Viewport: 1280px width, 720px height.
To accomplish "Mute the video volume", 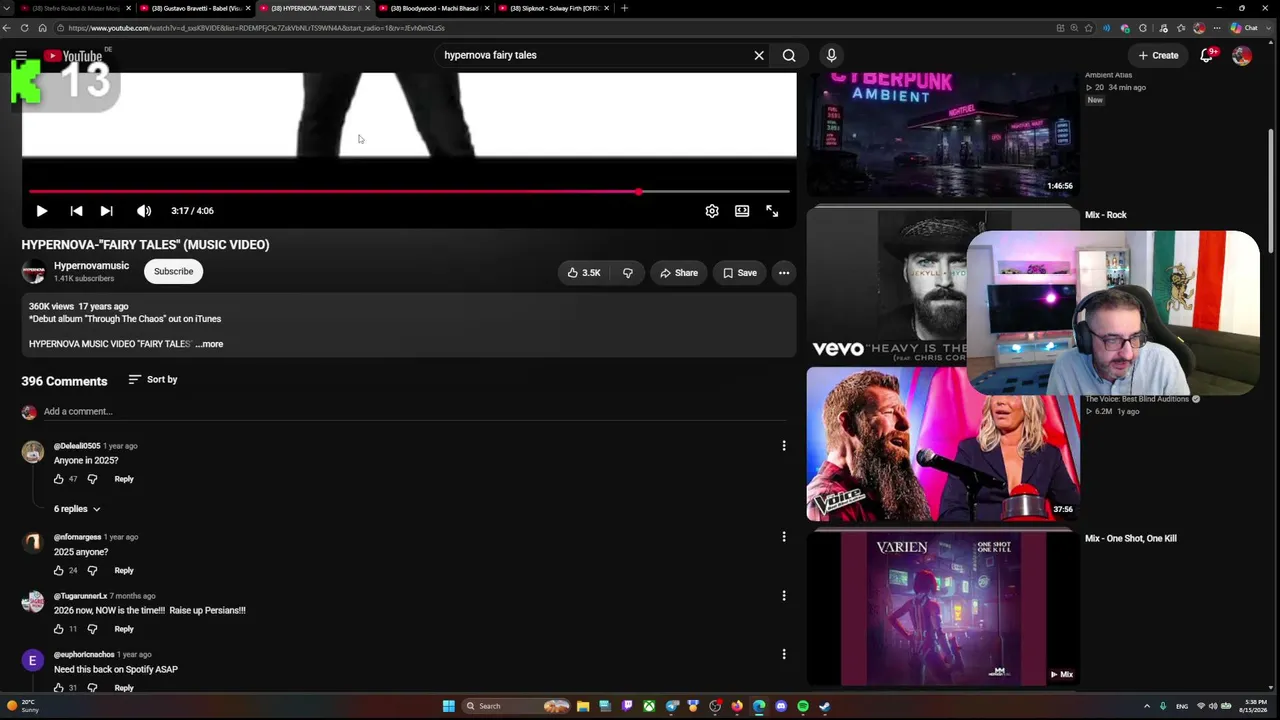I will point(144,211).
